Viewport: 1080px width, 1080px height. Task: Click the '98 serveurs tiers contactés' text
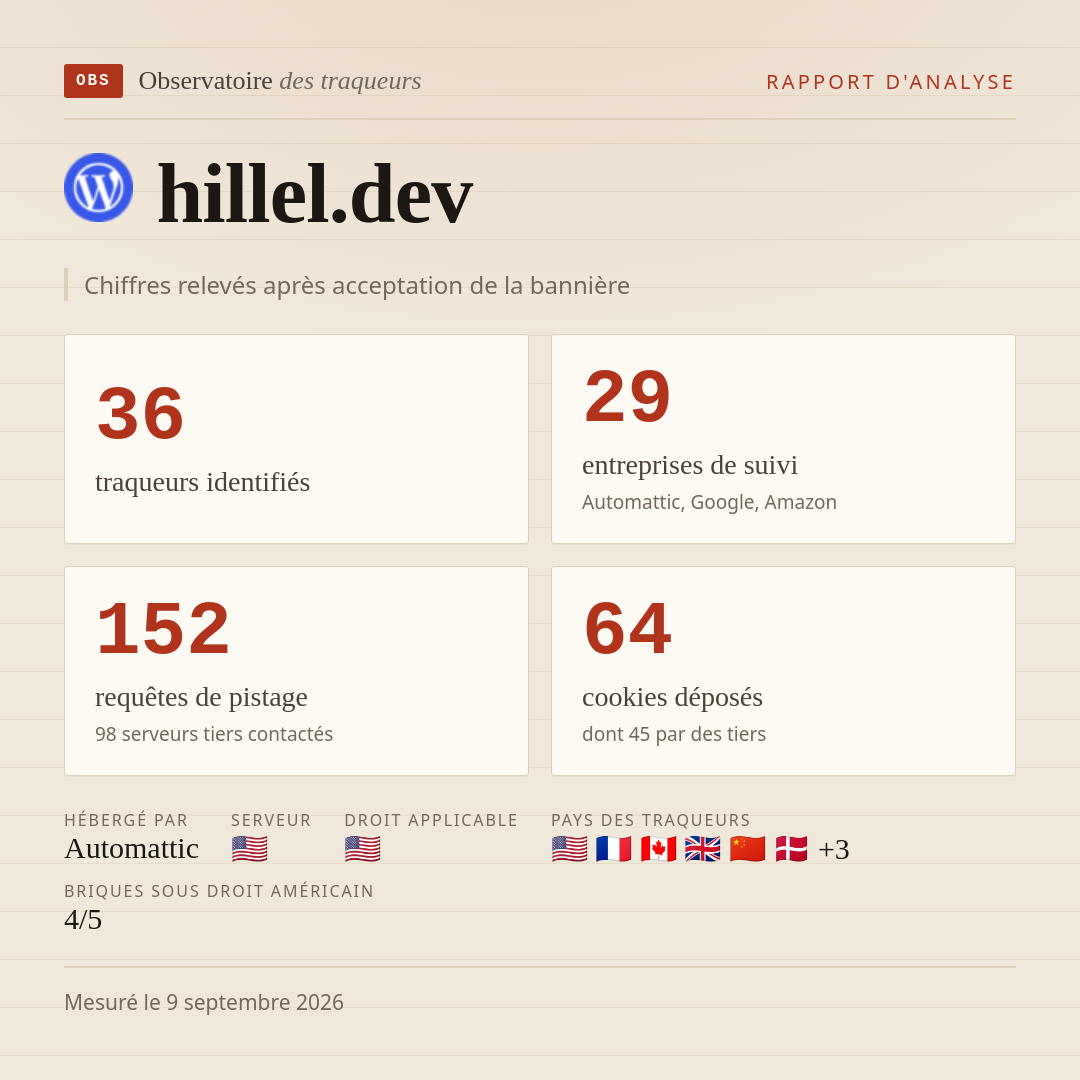214,734
